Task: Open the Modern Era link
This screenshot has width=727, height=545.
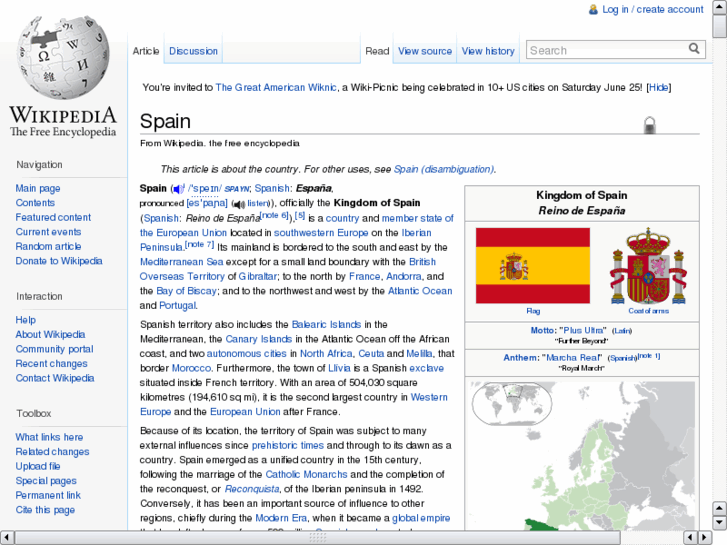Action: tap(281, 518)
